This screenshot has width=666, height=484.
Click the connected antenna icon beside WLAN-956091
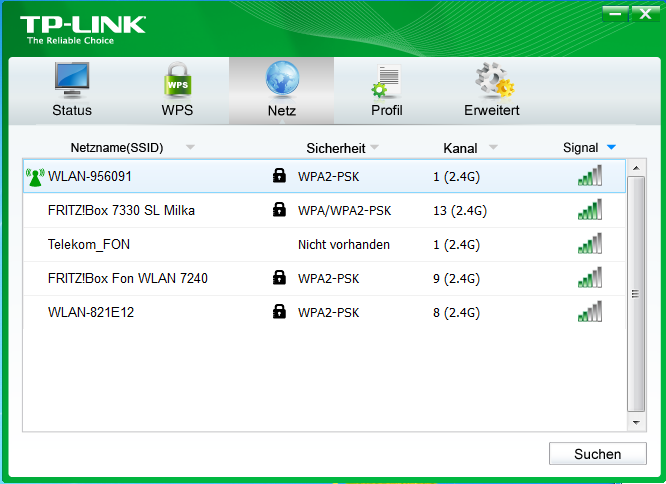pyautogui.click(x=35, y=177)
